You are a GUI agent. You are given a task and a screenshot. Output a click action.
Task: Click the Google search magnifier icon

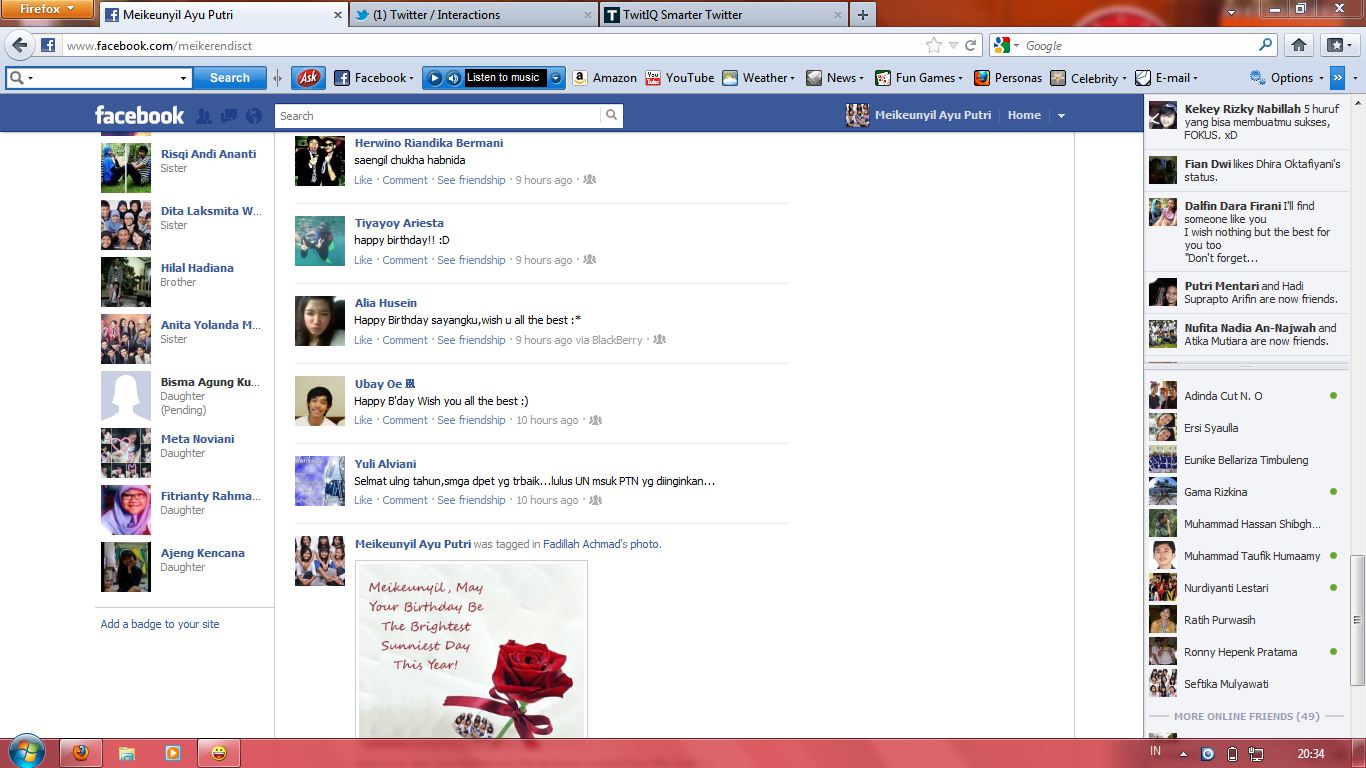(x=1266, y=45)
